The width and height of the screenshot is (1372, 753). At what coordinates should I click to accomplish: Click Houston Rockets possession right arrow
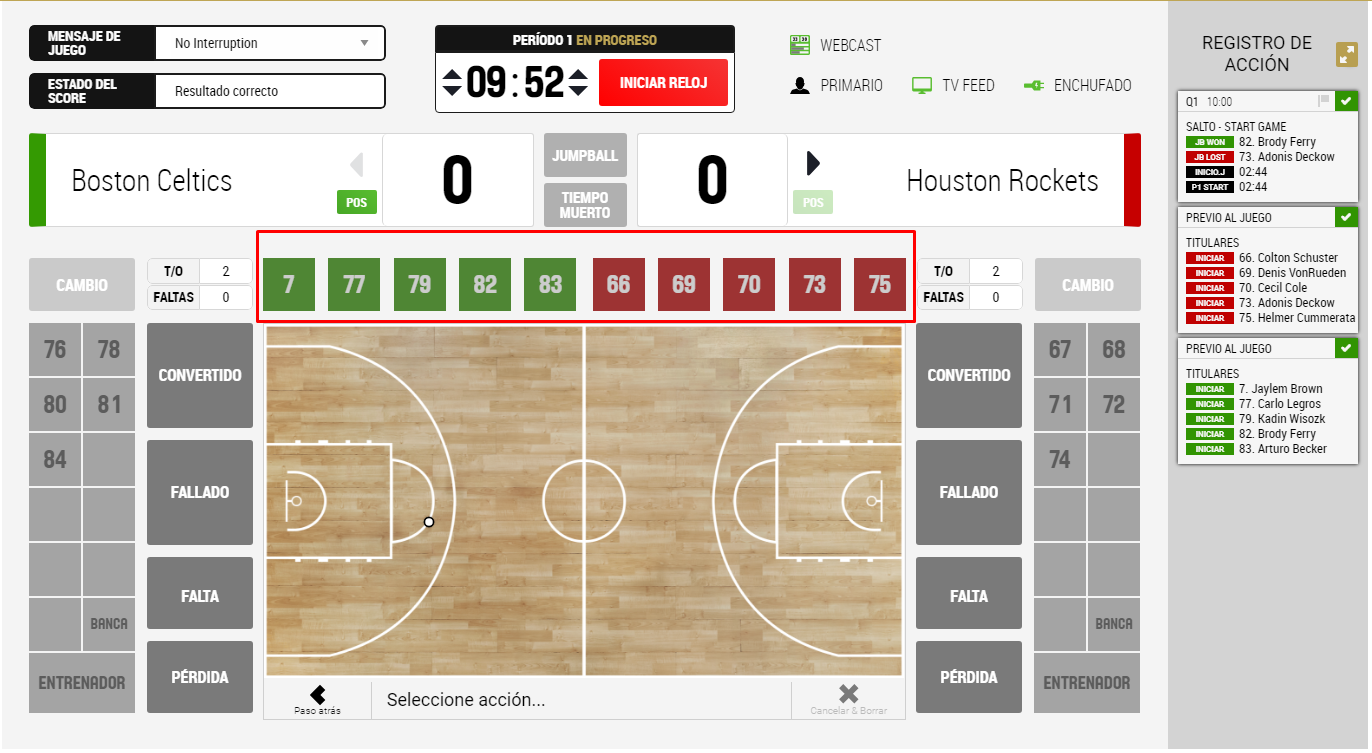point(813,164)
